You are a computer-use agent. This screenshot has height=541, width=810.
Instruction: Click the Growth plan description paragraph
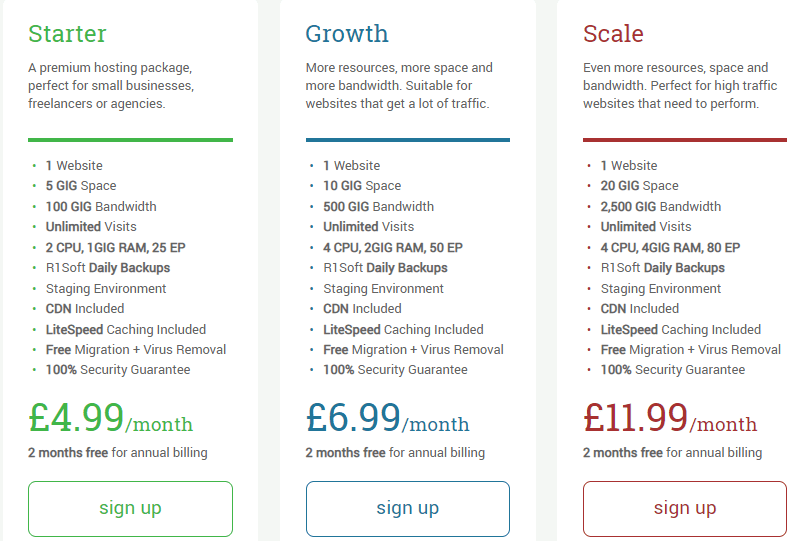(x=399, y=86)
